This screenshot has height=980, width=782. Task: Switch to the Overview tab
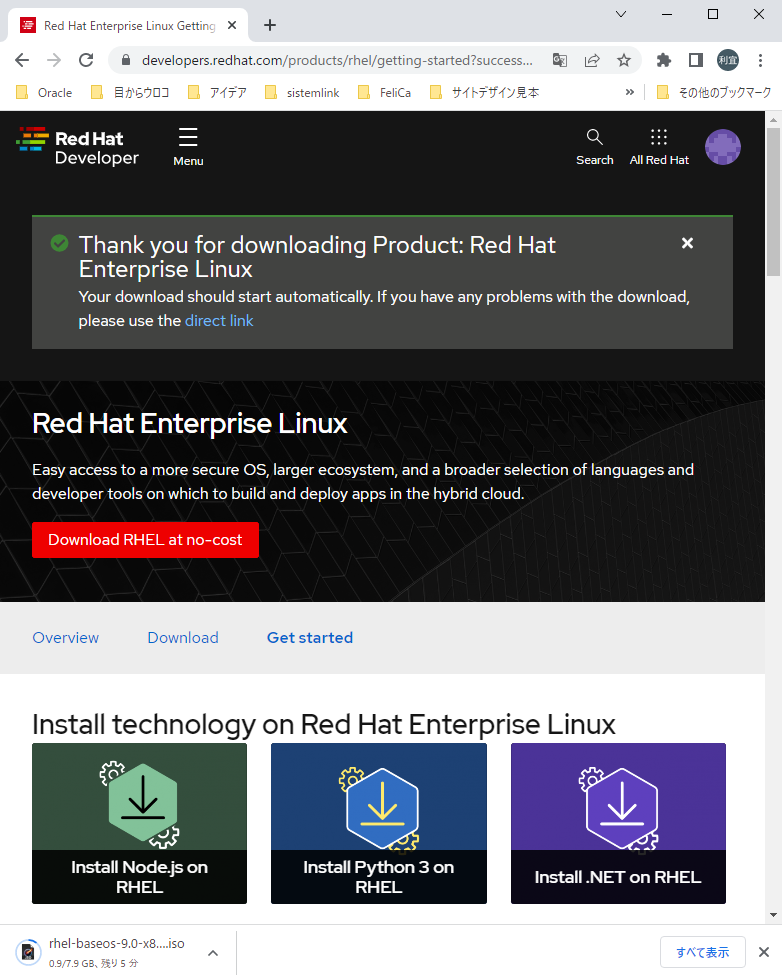point(66,638)
